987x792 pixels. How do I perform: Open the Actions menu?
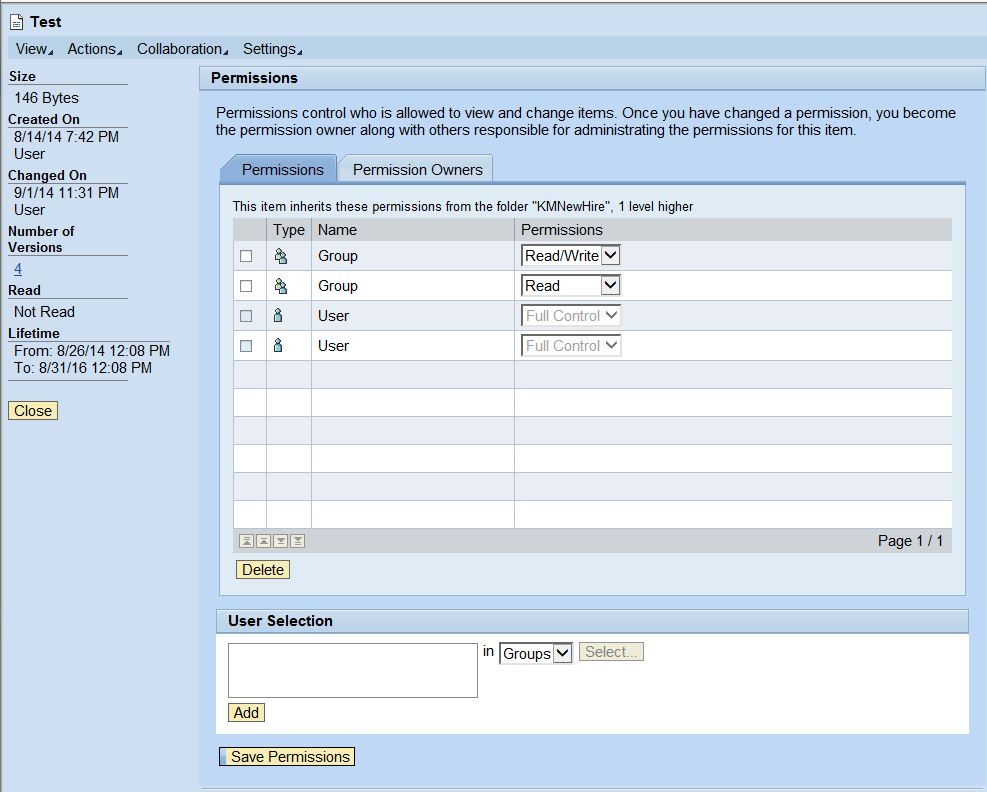coord(94,49)
